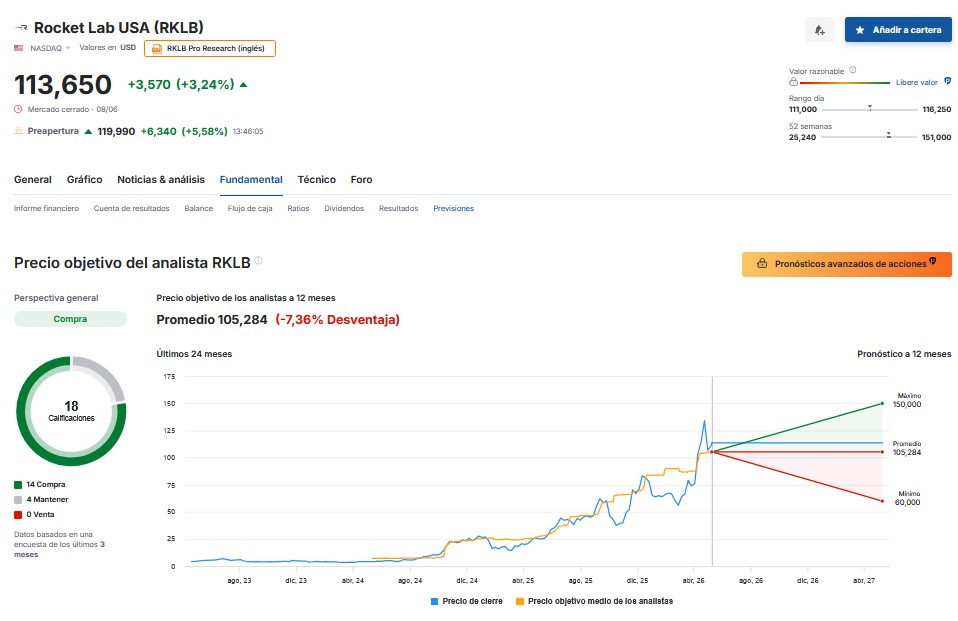Toggle Precio objetivo medio de los analistas legend

(594, 601)
